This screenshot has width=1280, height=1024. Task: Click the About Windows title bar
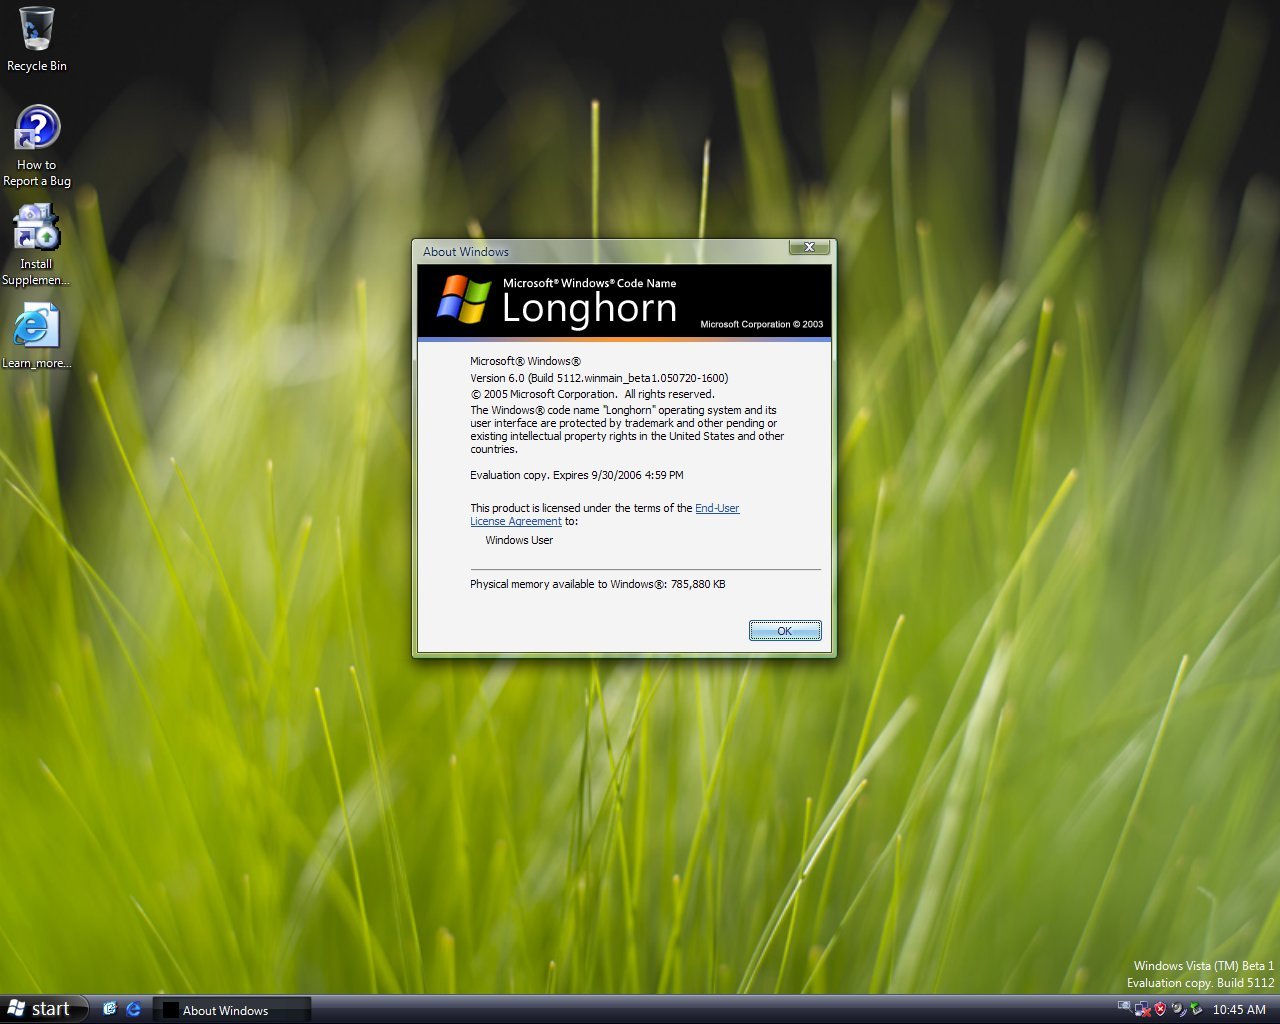pos(600,251)
